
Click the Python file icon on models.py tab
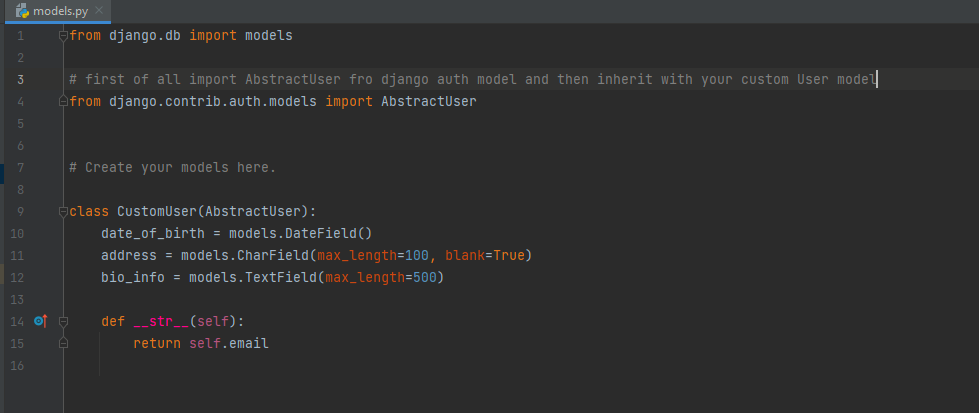(x=22, y=11)
